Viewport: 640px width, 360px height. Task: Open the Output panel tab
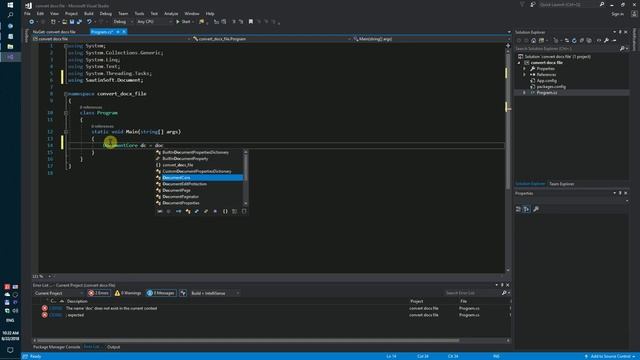pos(113,347)
